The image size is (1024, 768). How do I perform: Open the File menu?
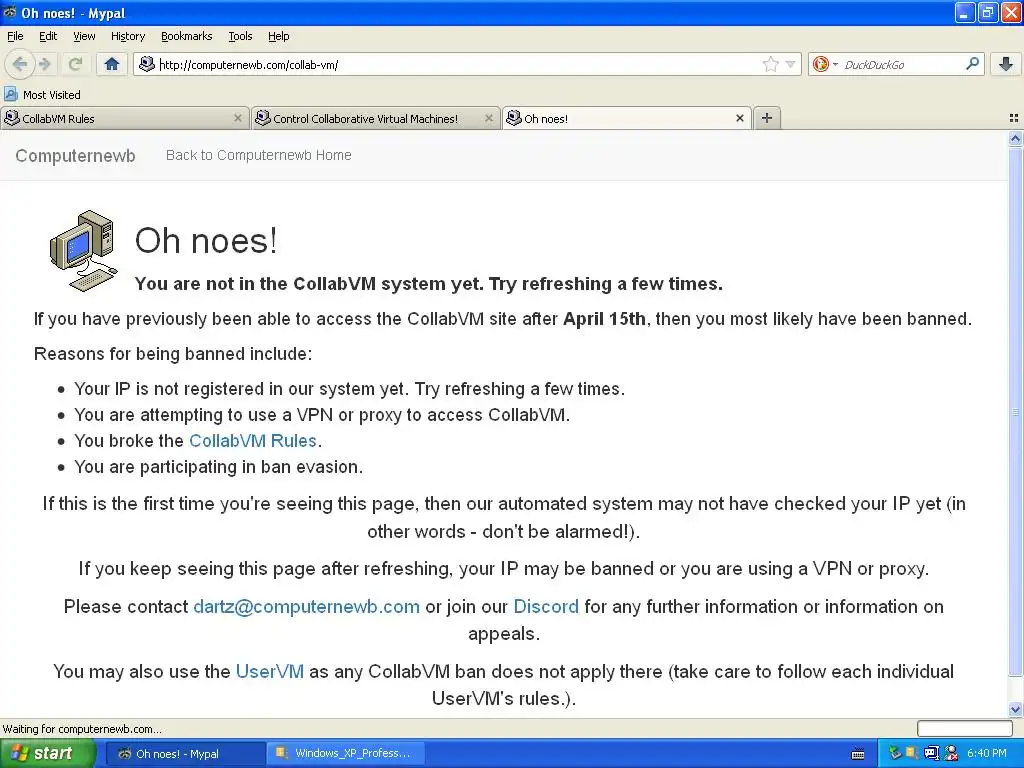click(x=15, y=36)
